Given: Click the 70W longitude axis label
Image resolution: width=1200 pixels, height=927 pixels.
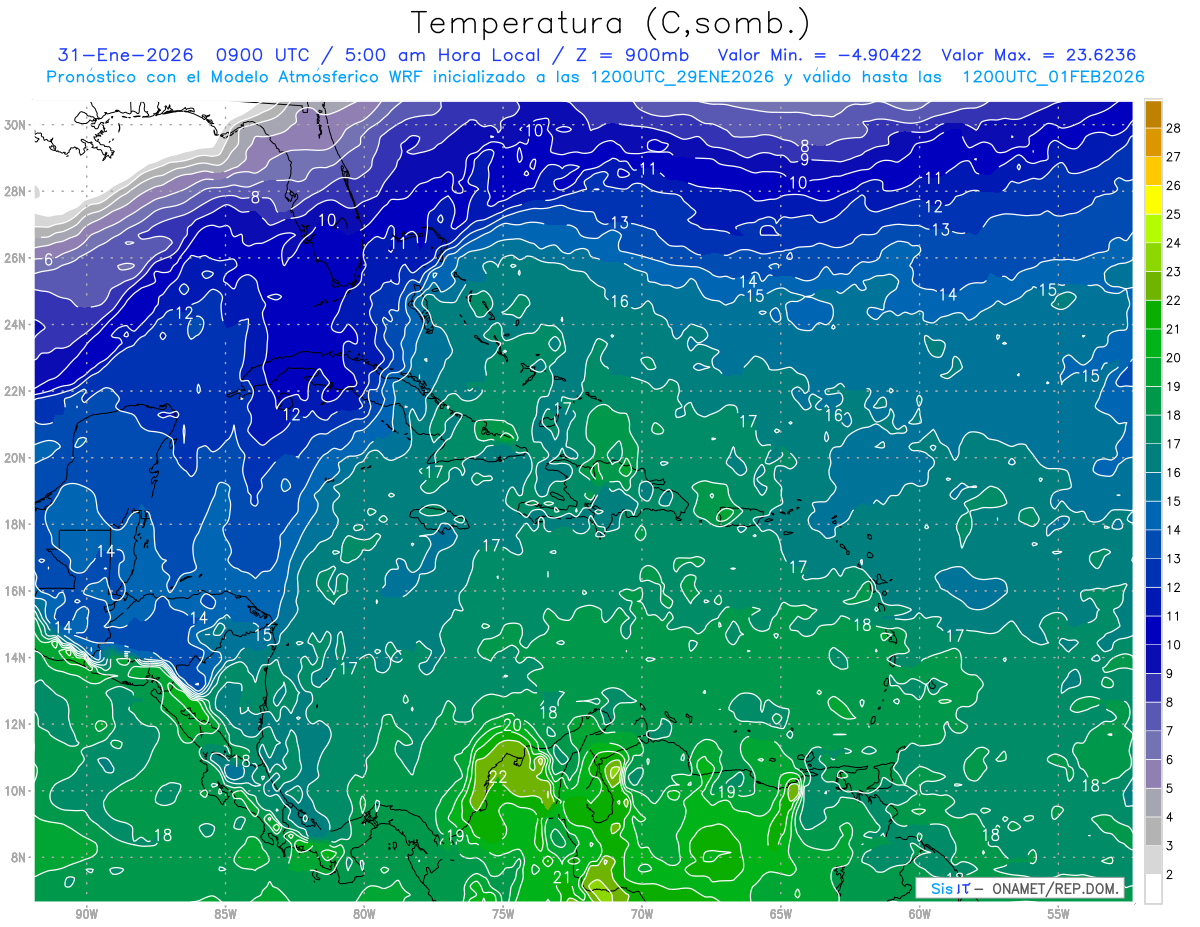Looking at the screenshot, I should click(x=642, y=914).
